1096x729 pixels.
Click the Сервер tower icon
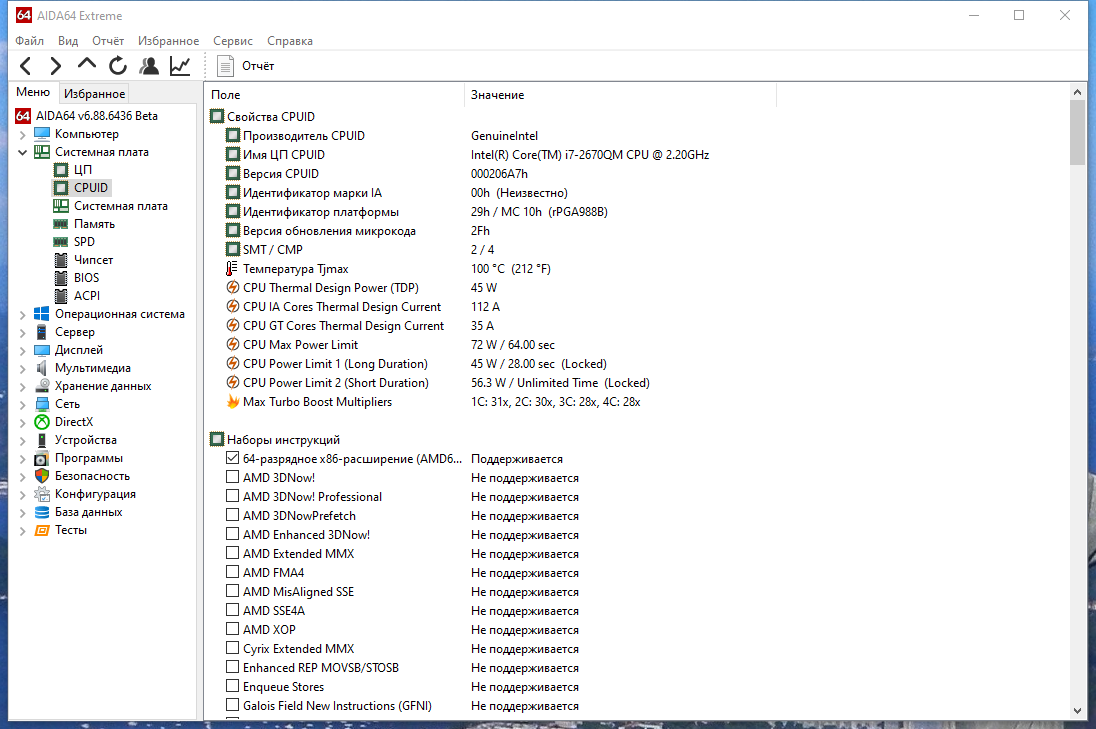pos(42,332)
